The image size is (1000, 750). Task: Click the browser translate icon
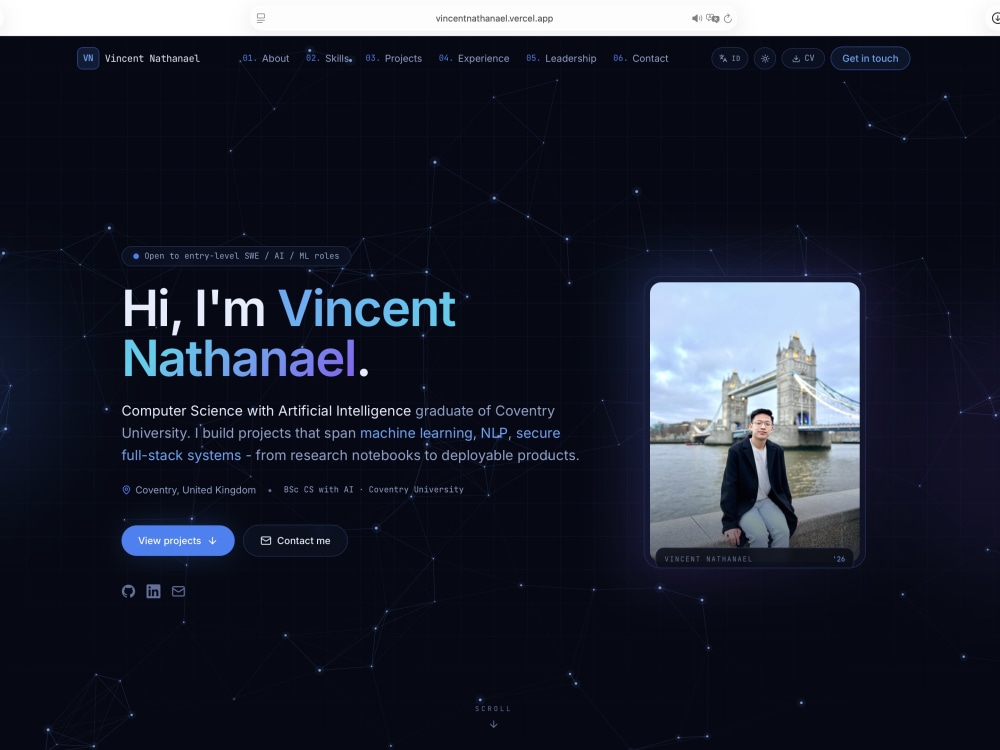712,18
